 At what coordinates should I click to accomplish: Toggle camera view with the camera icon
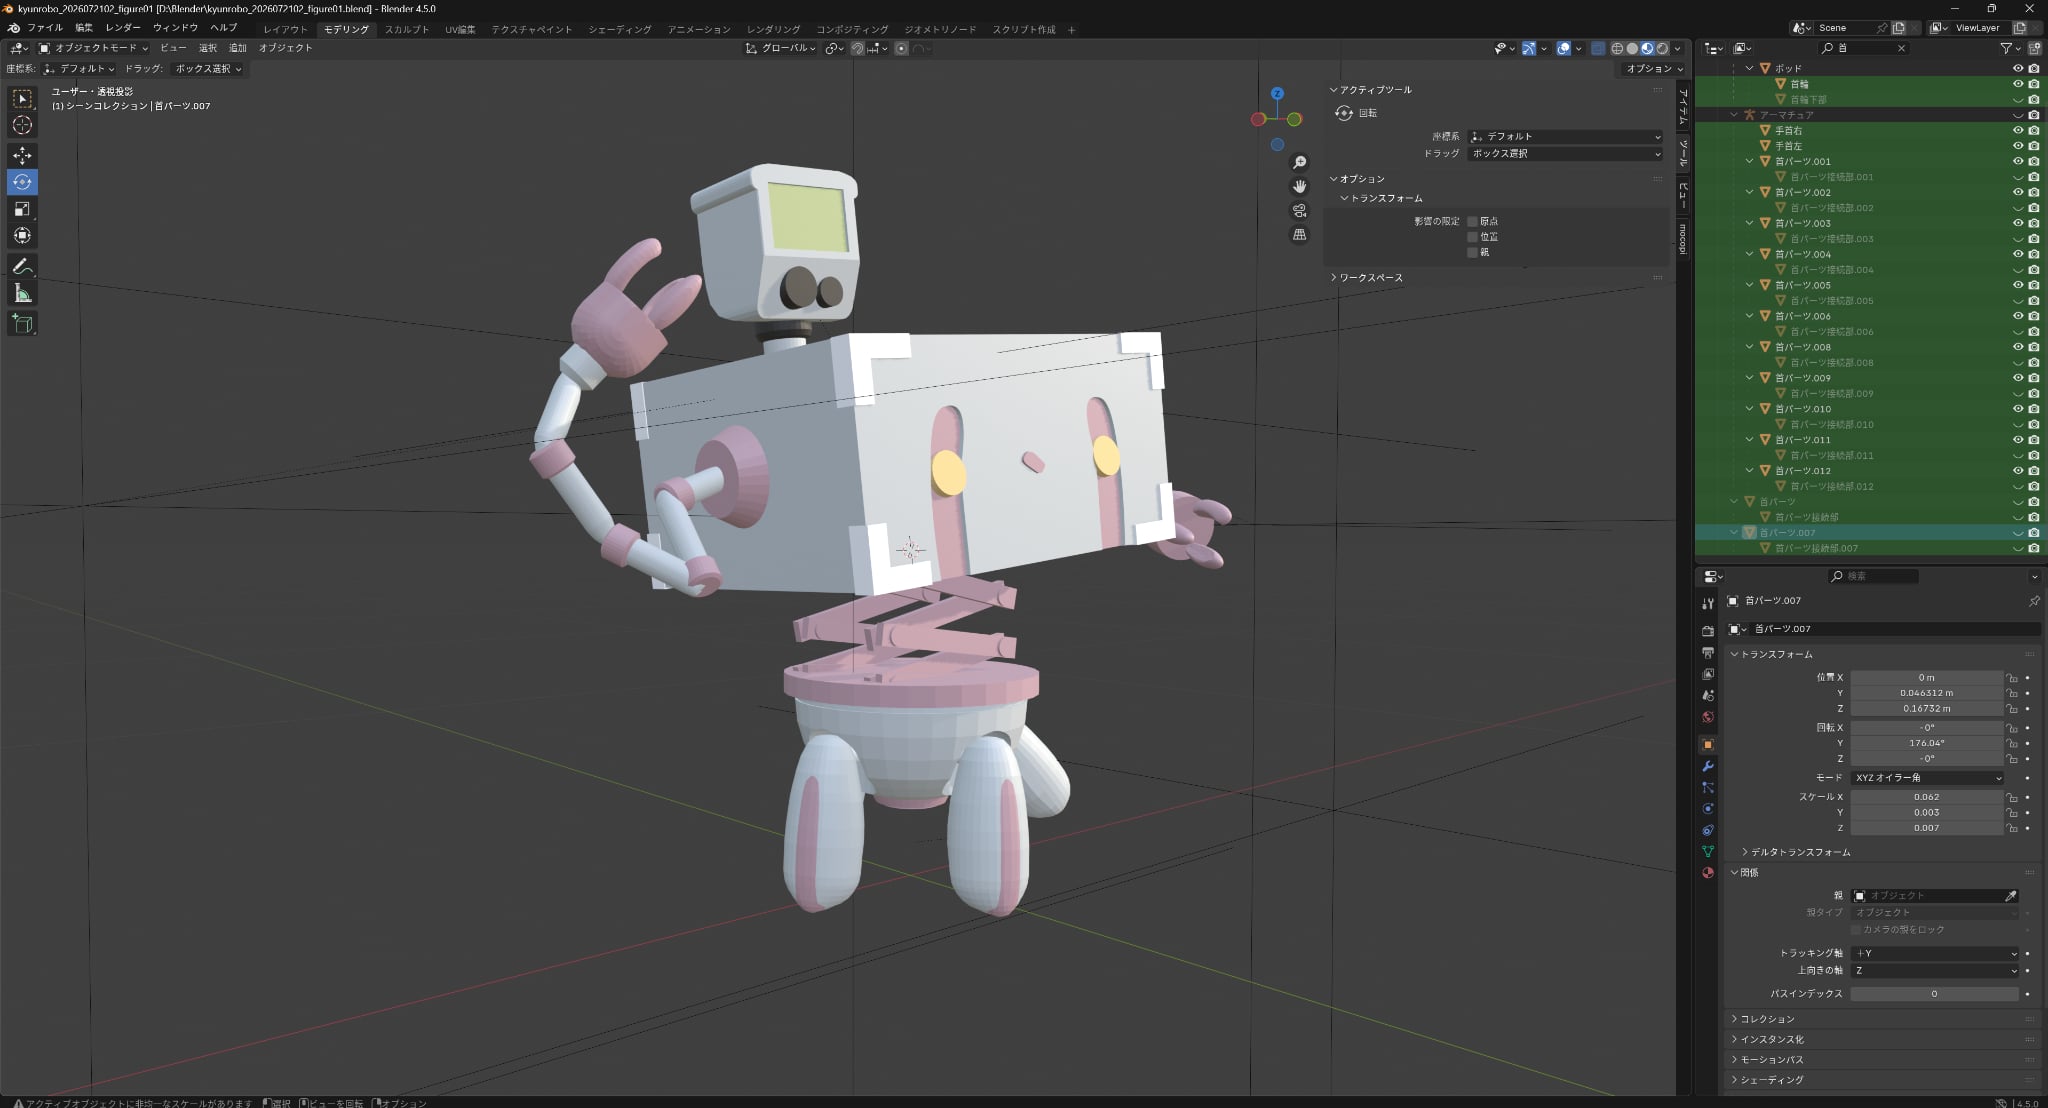pos(1299,211)
